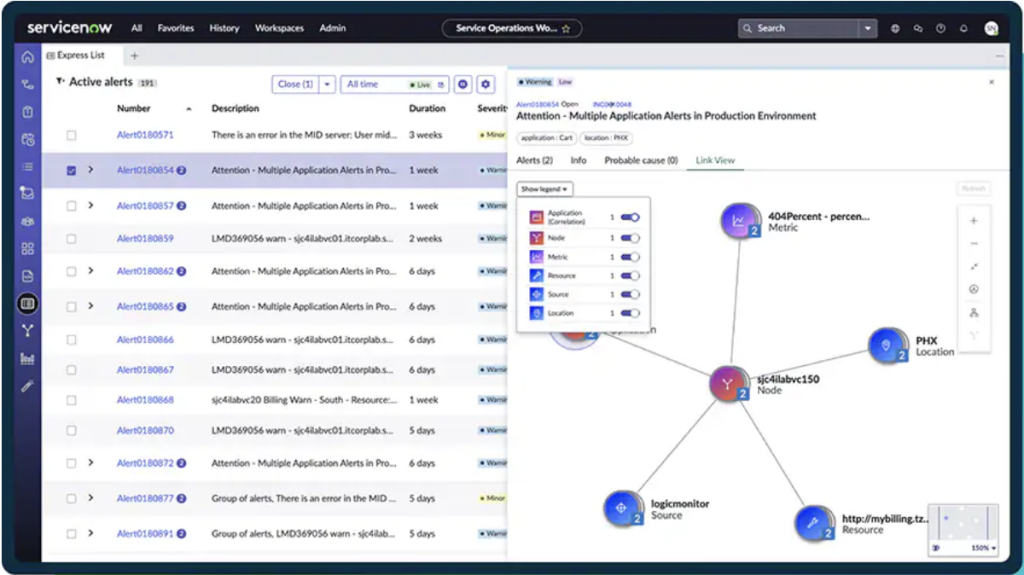
Task: Open the bar chart icon in the sidebar
Action: coord(27,359)
